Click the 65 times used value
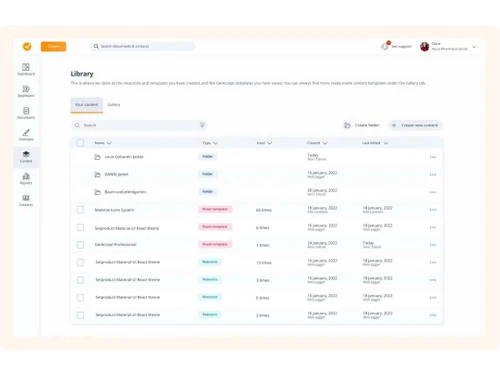The height and width of the screenshot is (375, 500). click(264, 210)
